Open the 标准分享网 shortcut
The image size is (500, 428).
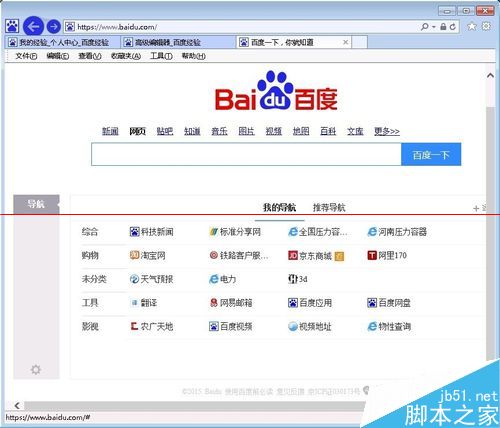(235, 232)
